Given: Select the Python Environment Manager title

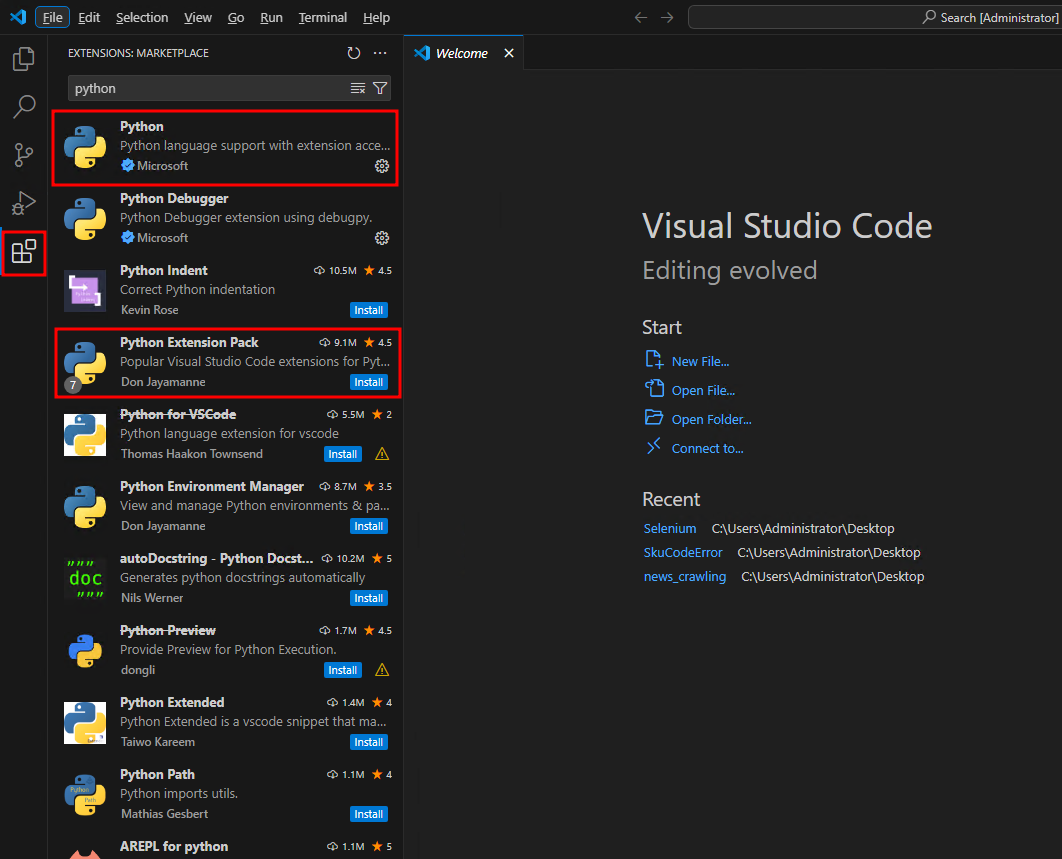Looking at the screenshot, I should (212, 486).
